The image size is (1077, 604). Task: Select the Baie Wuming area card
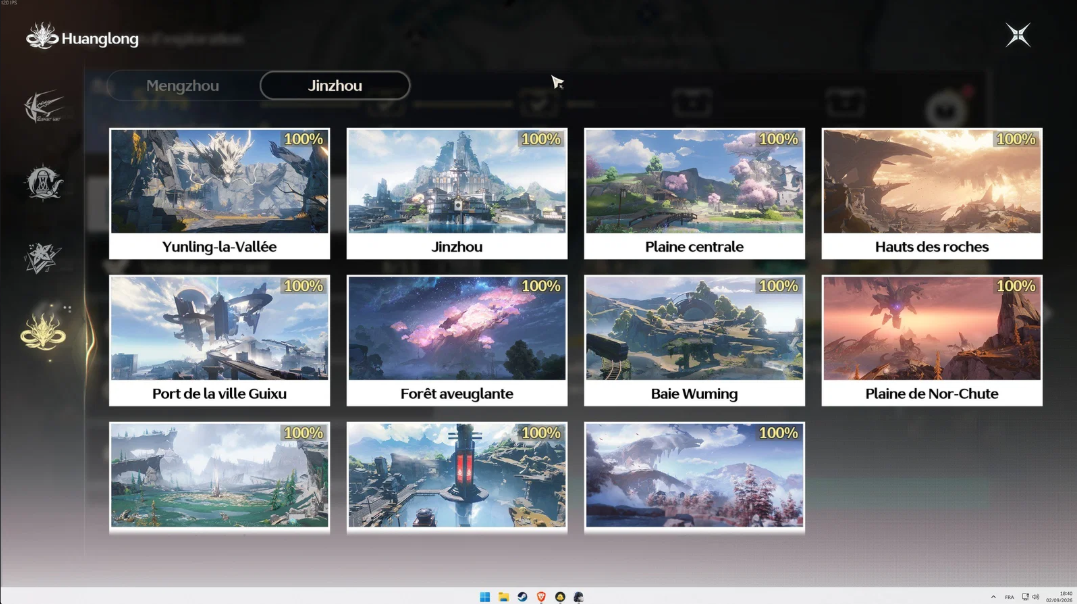click(x=694, y=341)
